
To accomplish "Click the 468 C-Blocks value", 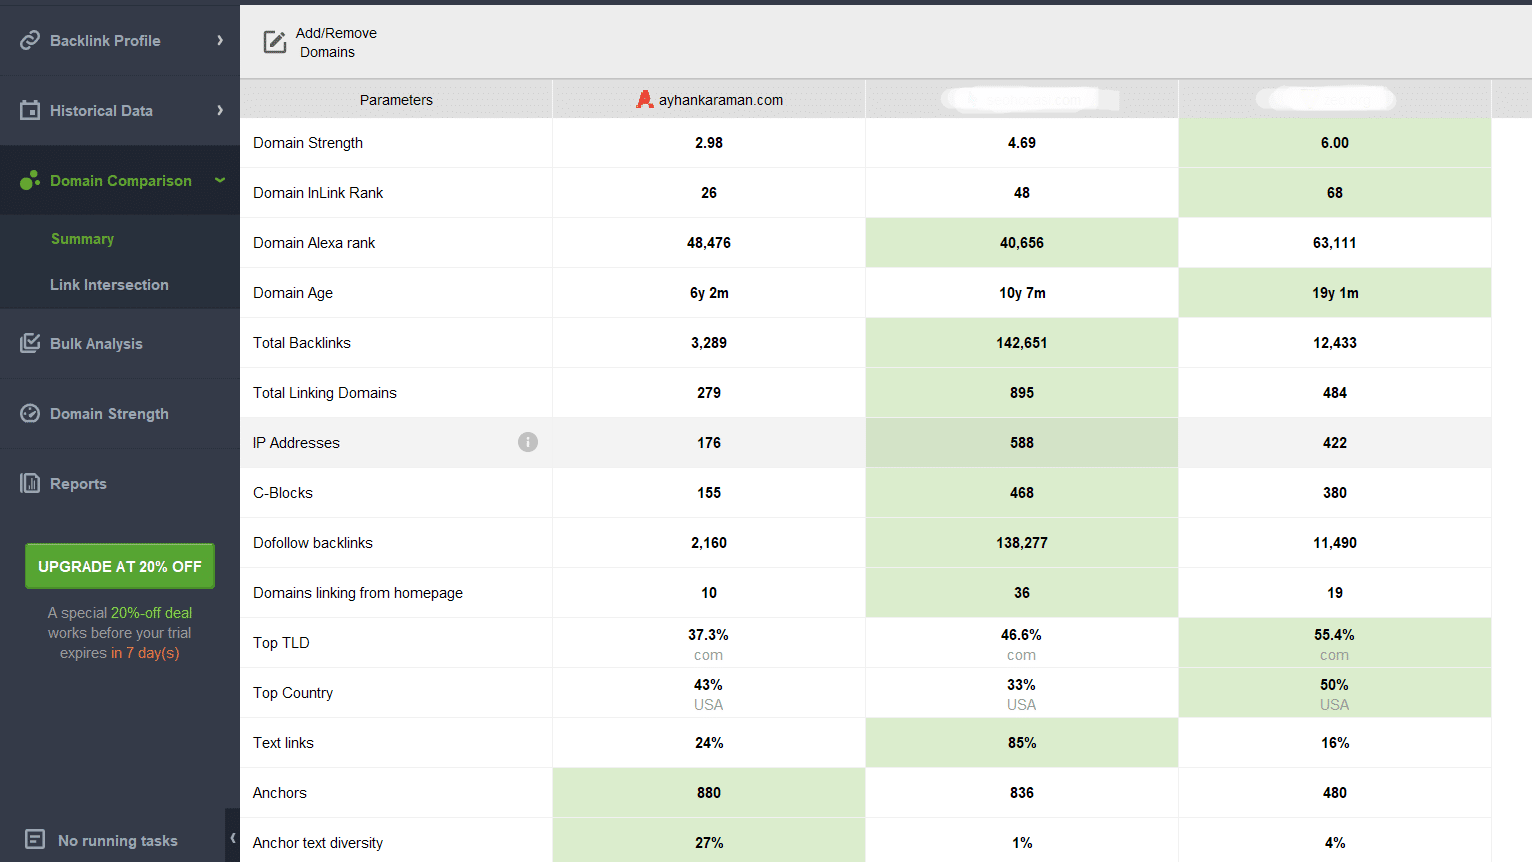I will 1022,493.
